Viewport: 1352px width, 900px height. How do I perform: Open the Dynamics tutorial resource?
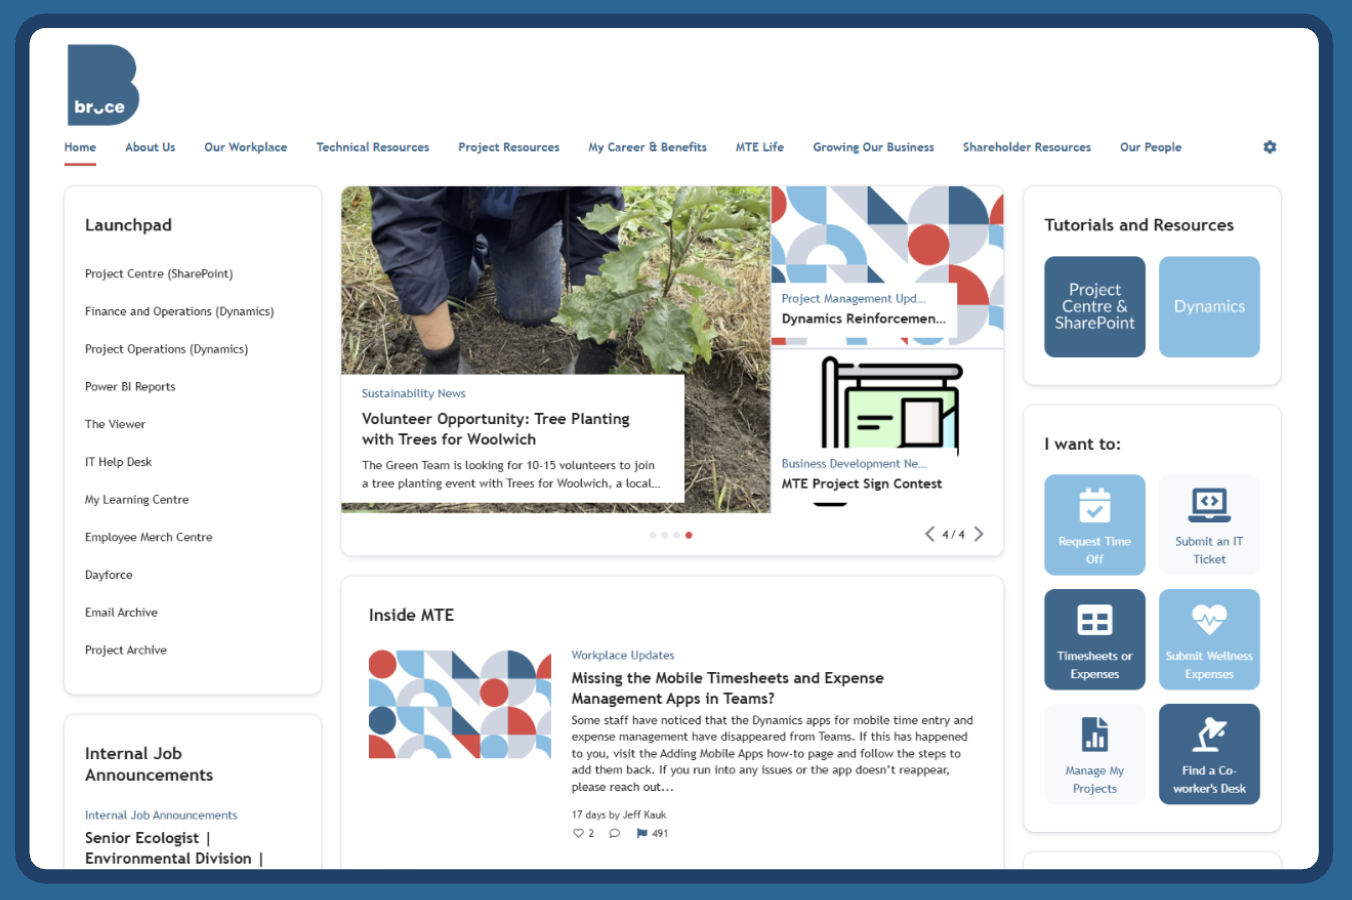coord(1210,307)
